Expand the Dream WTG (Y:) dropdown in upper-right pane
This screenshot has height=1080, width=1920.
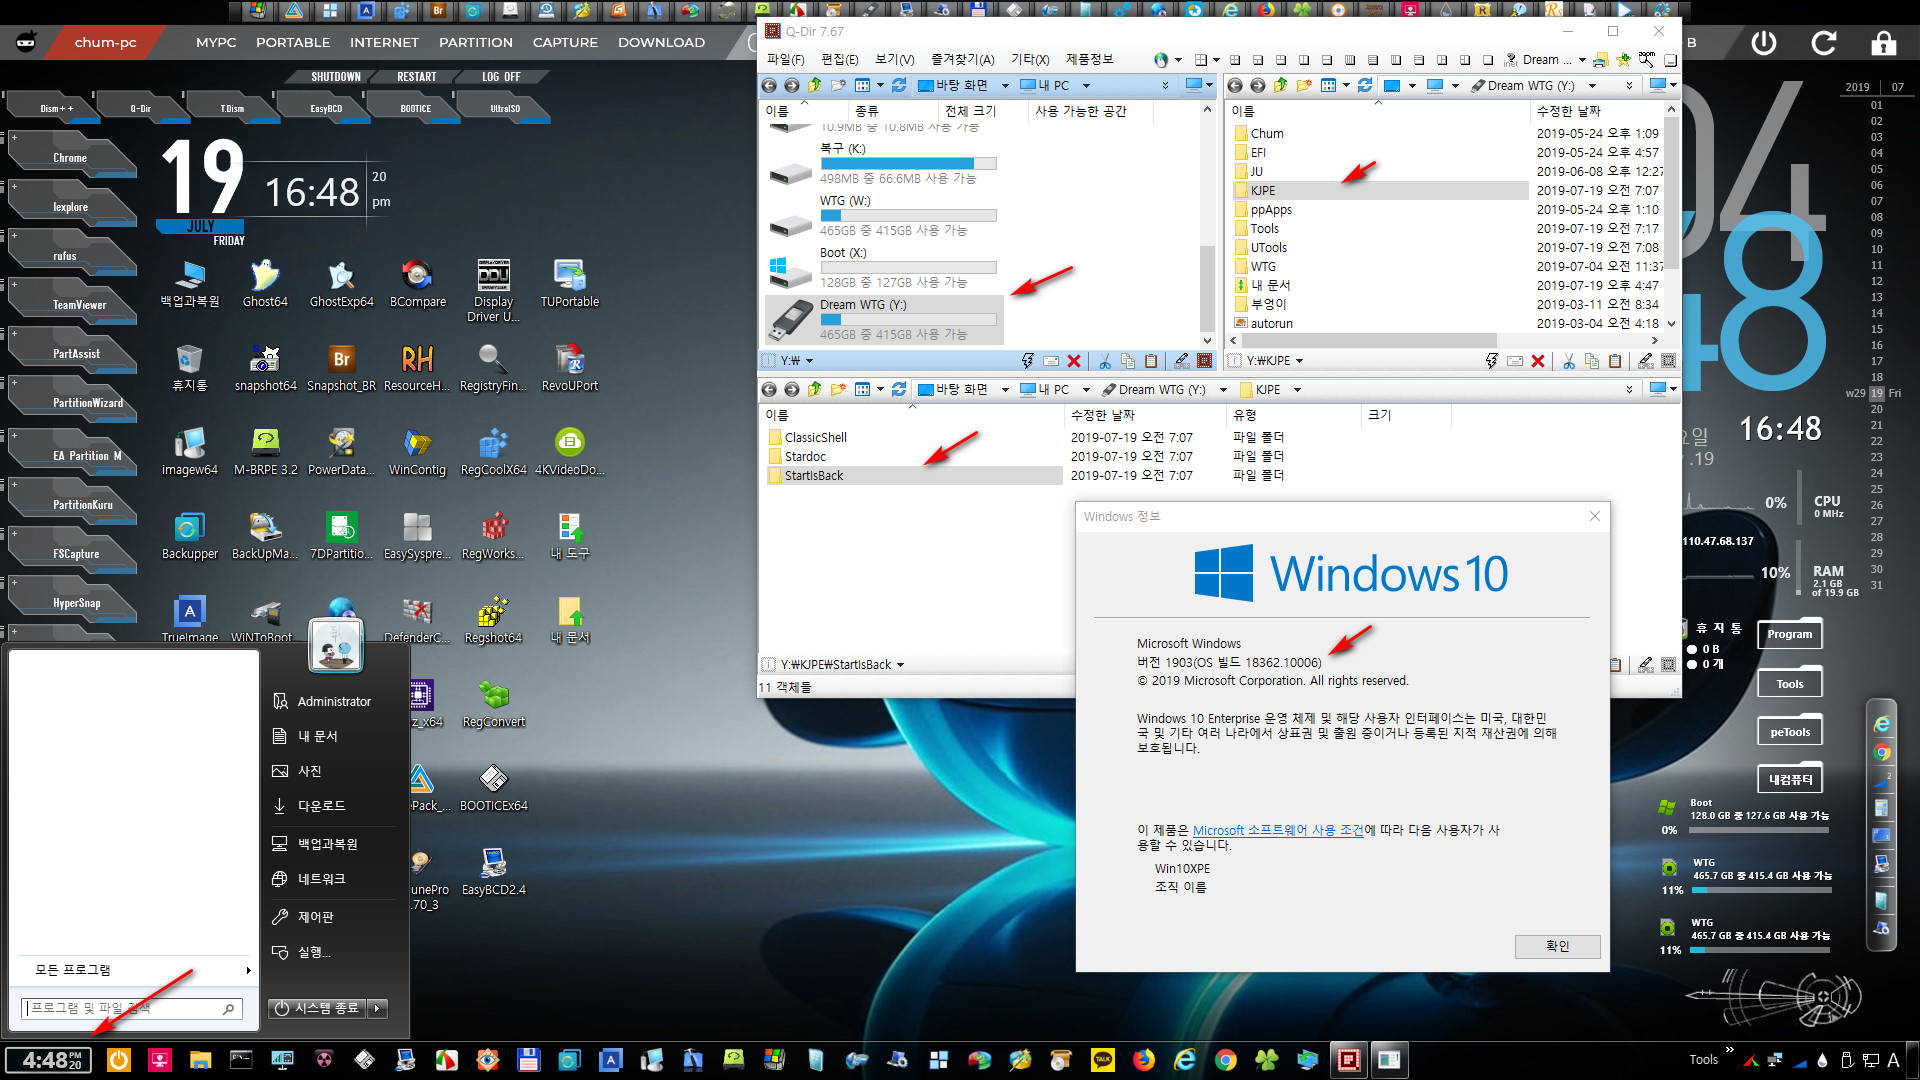tap(1592, 86)
